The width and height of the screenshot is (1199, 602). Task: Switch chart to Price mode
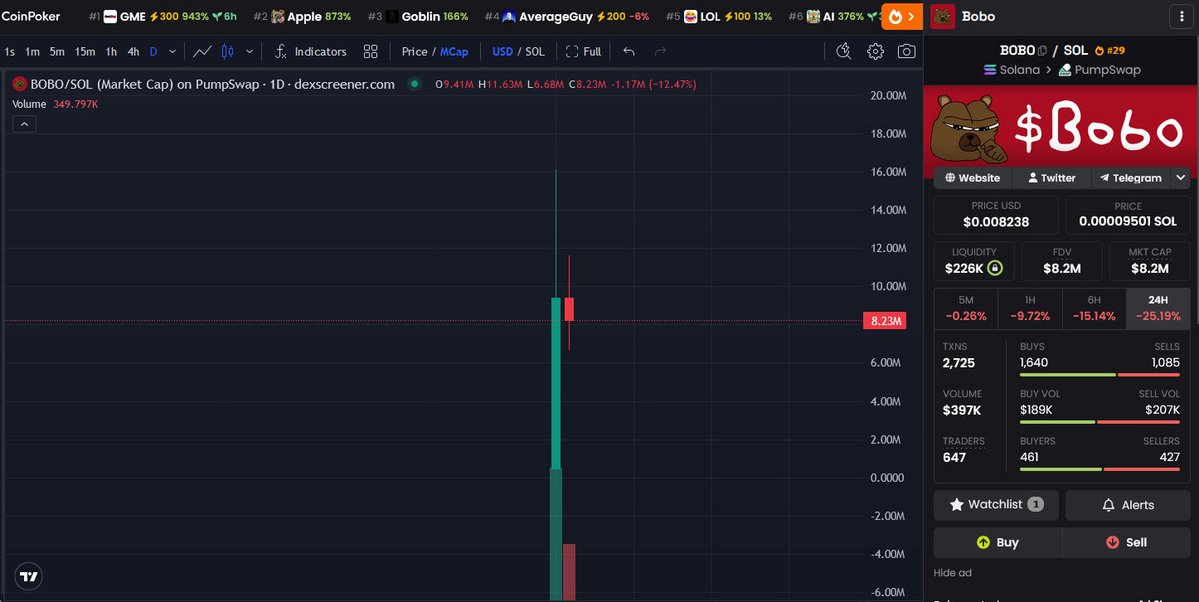pyautogui.click(x=414, y=51)
